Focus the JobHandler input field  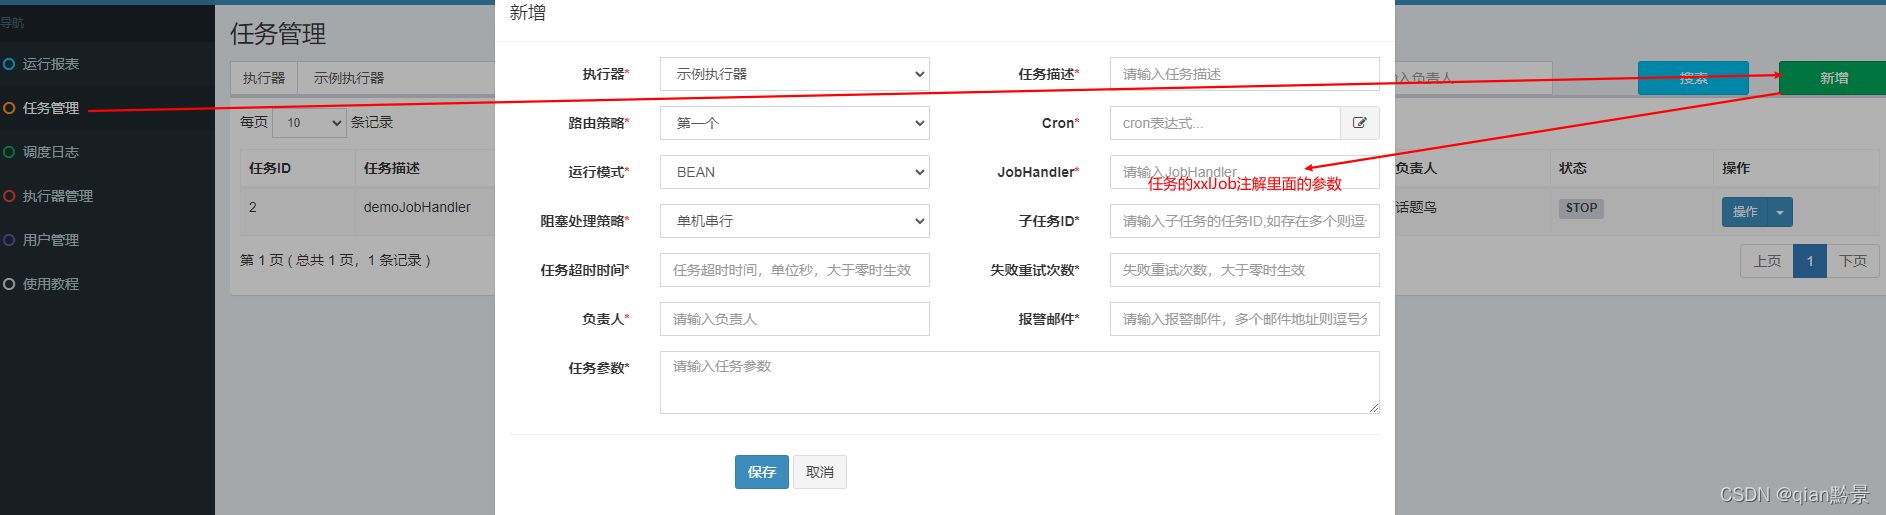pos(1245,172)
